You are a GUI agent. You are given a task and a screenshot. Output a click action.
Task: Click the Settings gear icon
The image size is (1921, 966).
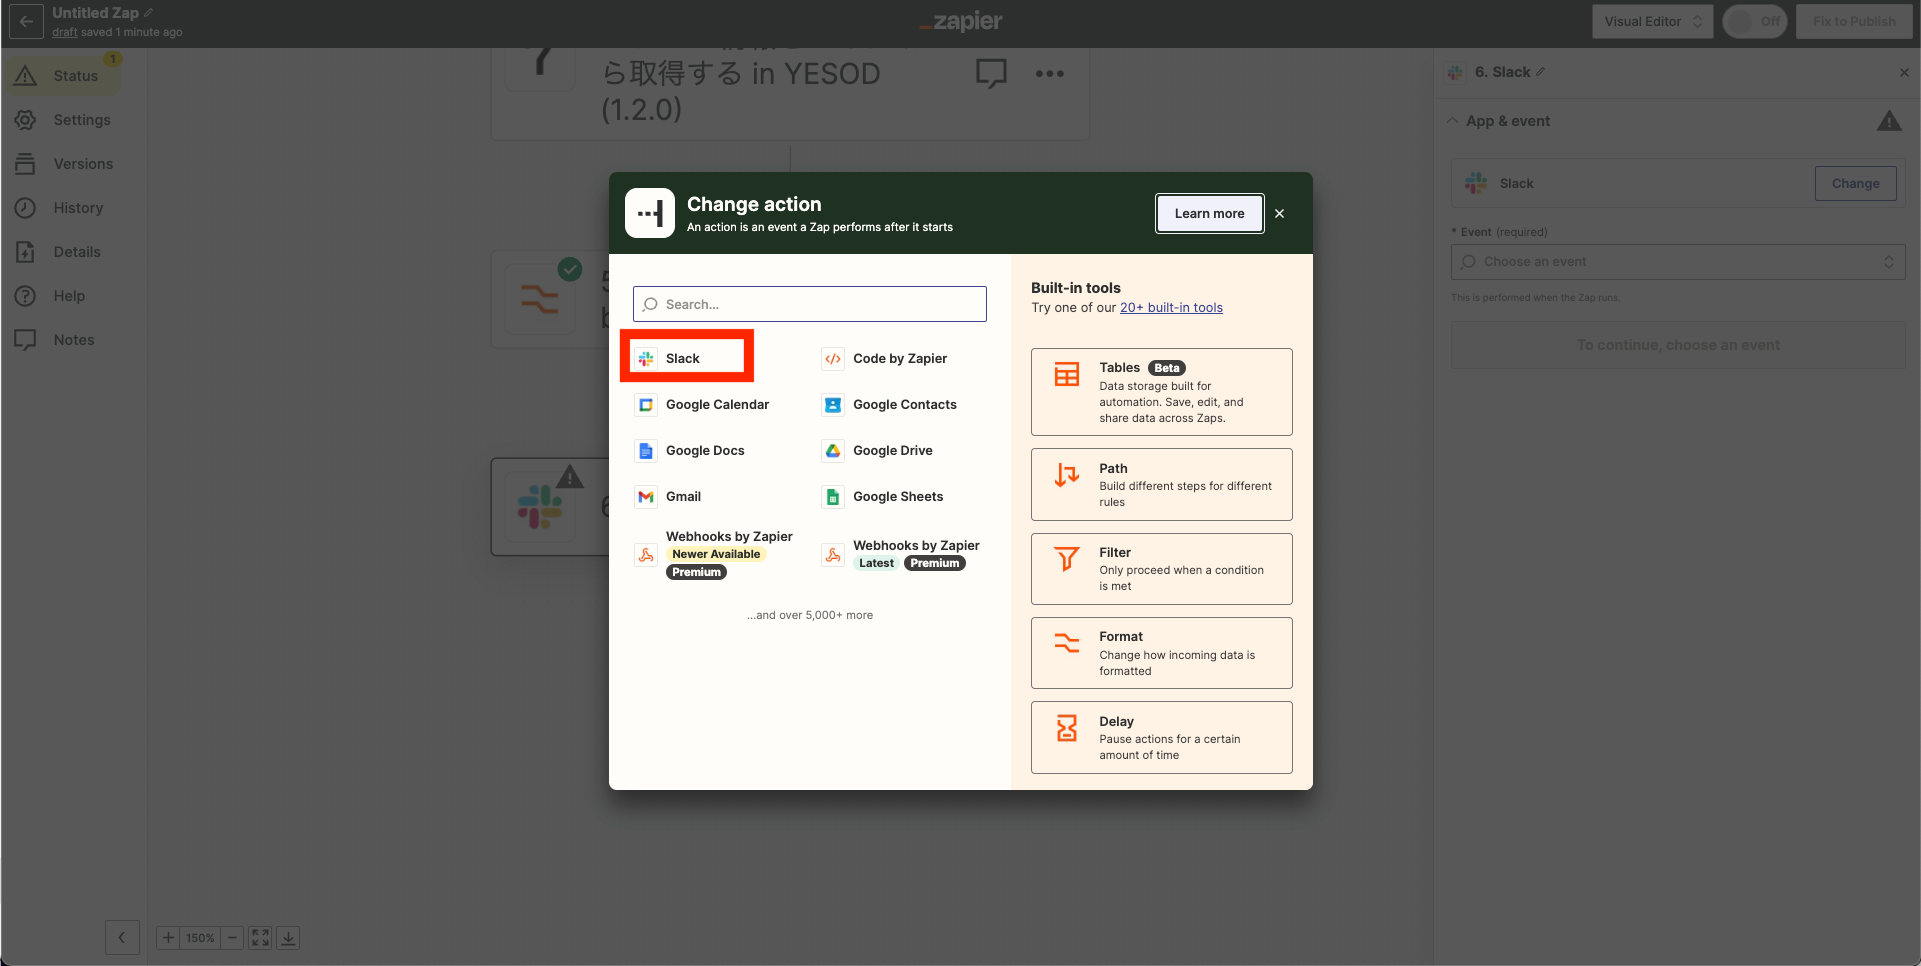coord(26,120)
